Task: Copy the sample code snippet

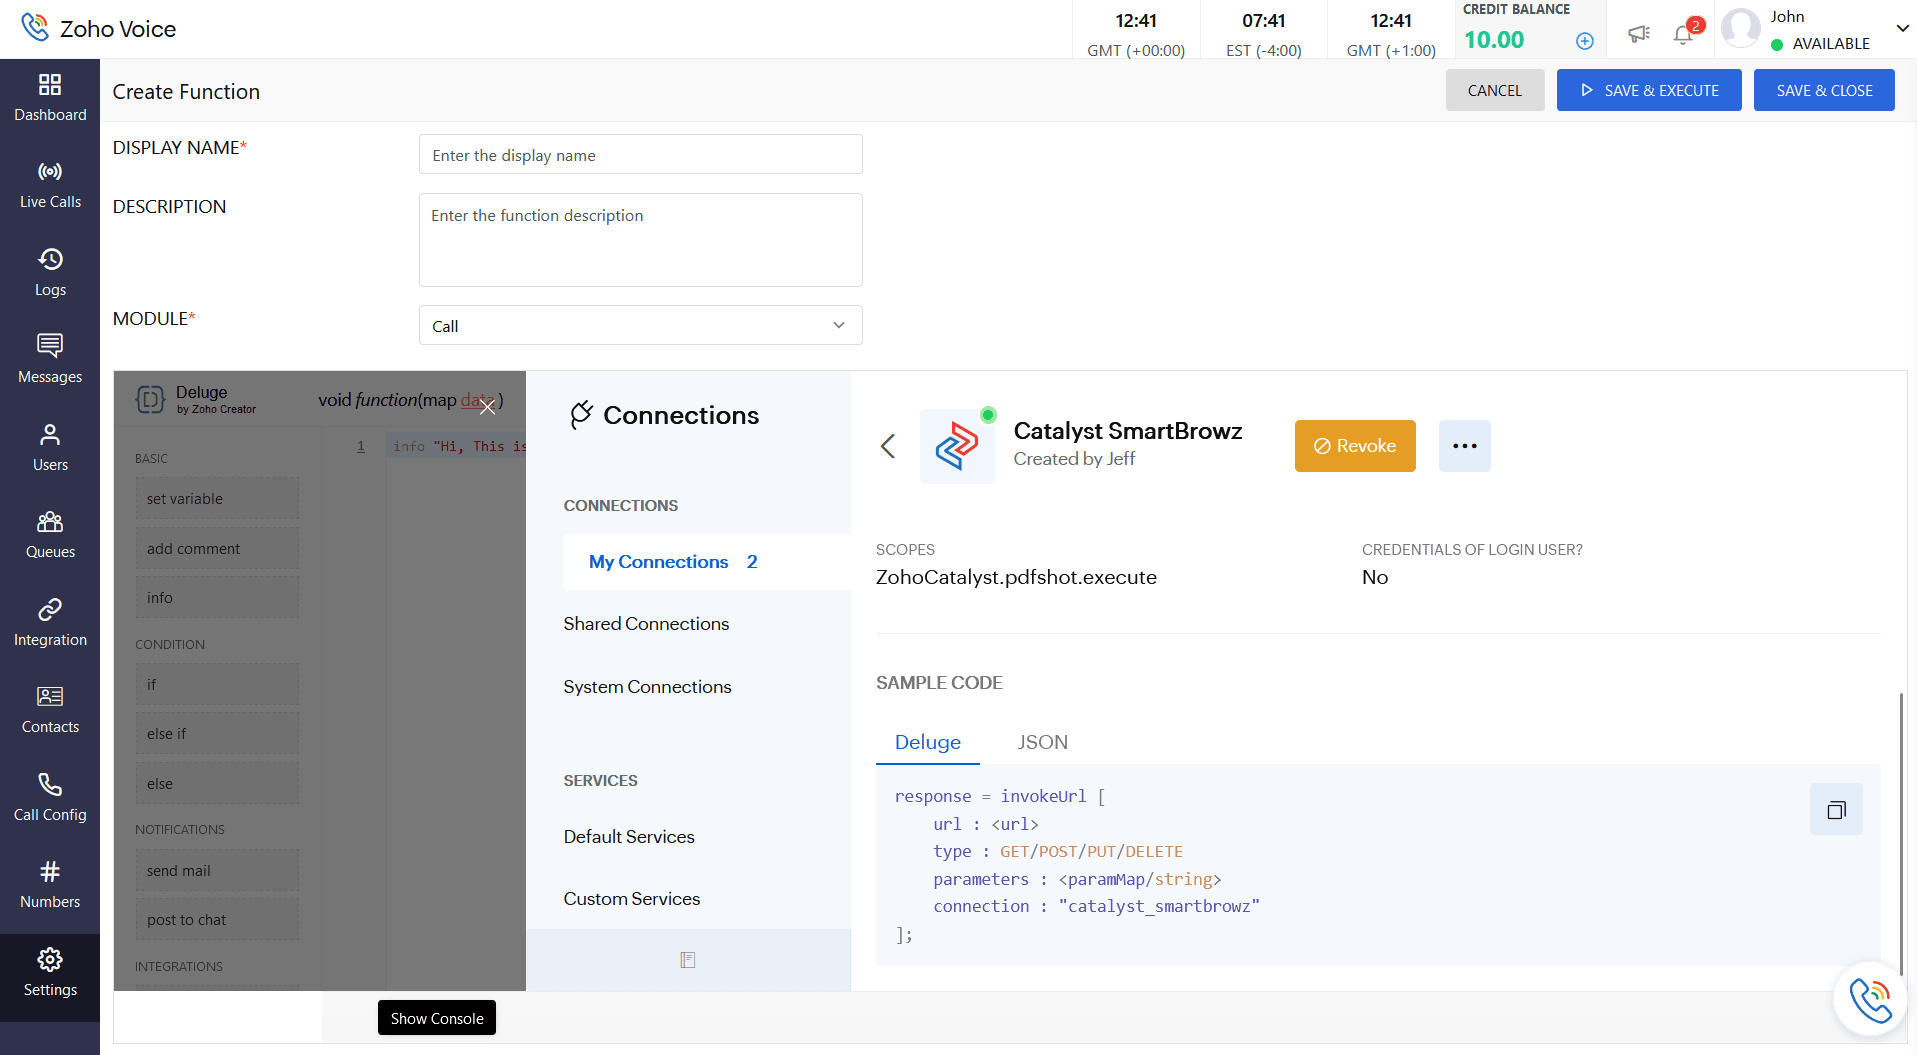Action: (x=1835, y=810)
